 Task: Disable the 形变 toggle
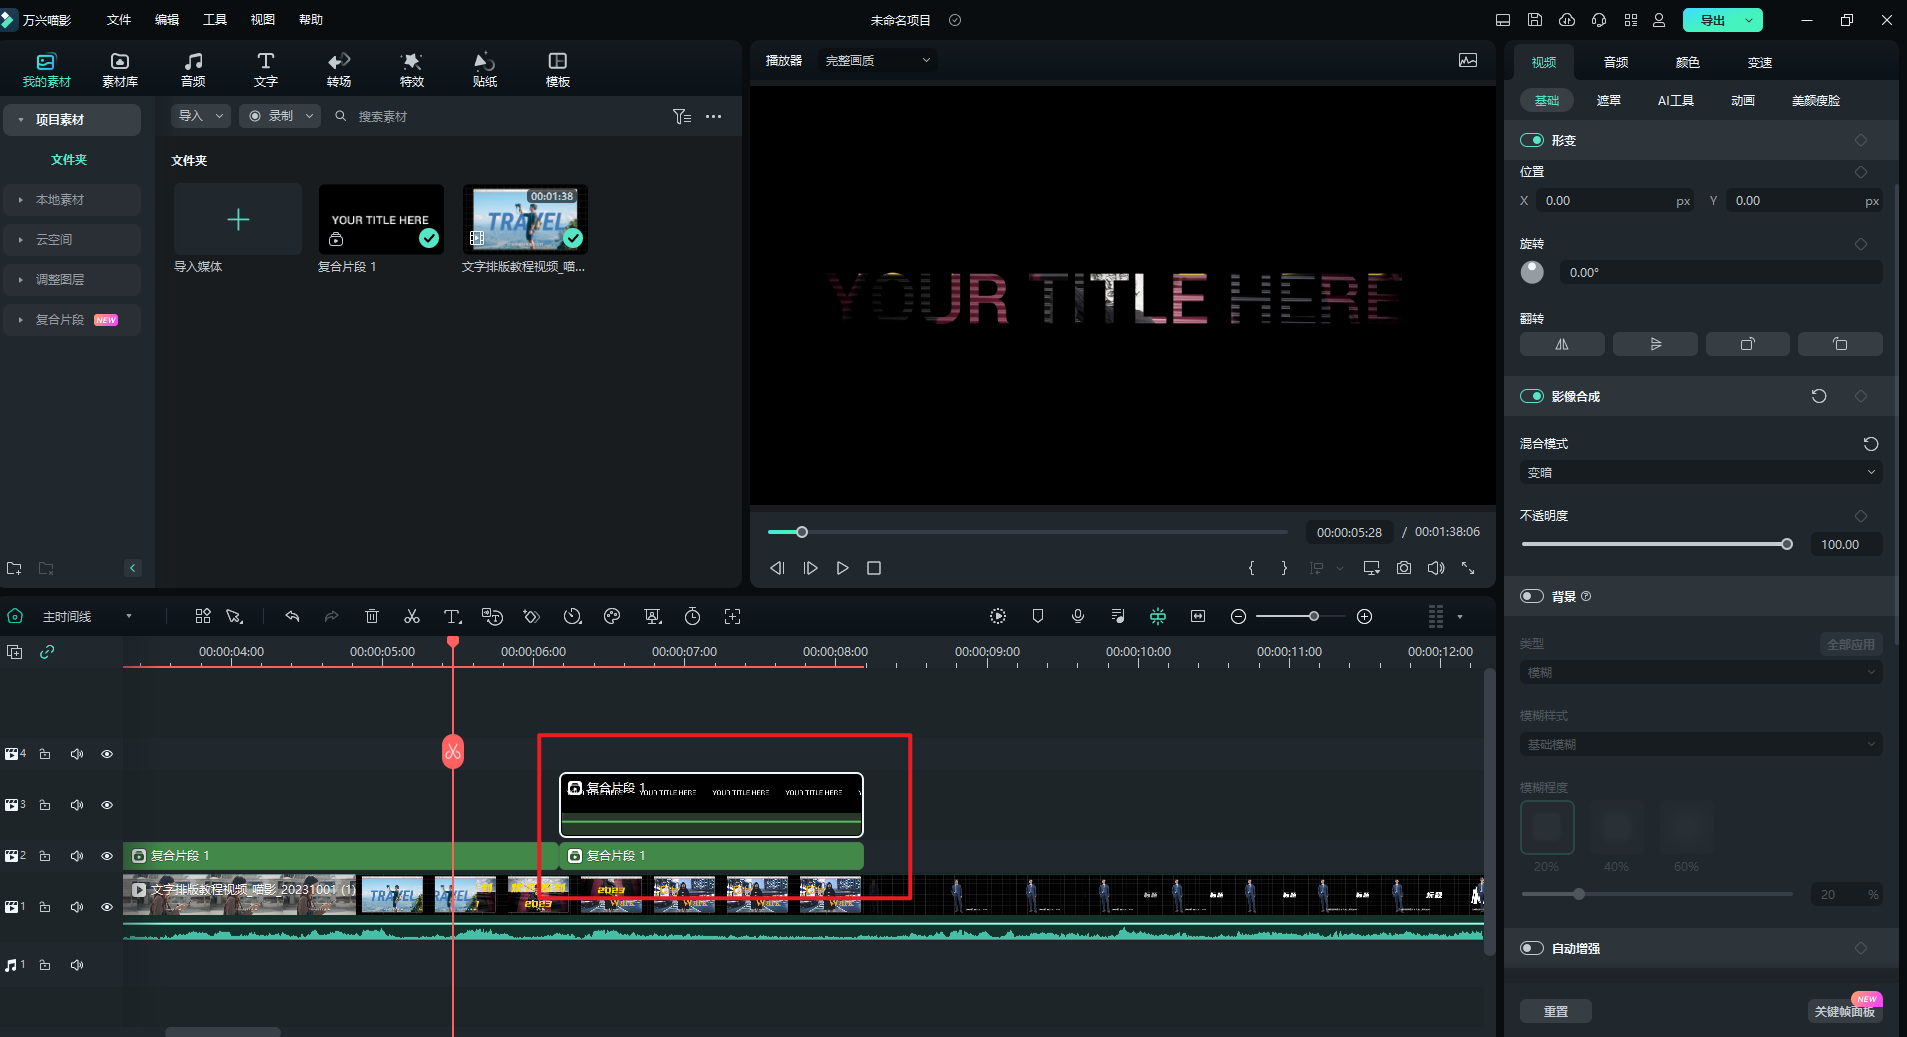click(1532, 140)
